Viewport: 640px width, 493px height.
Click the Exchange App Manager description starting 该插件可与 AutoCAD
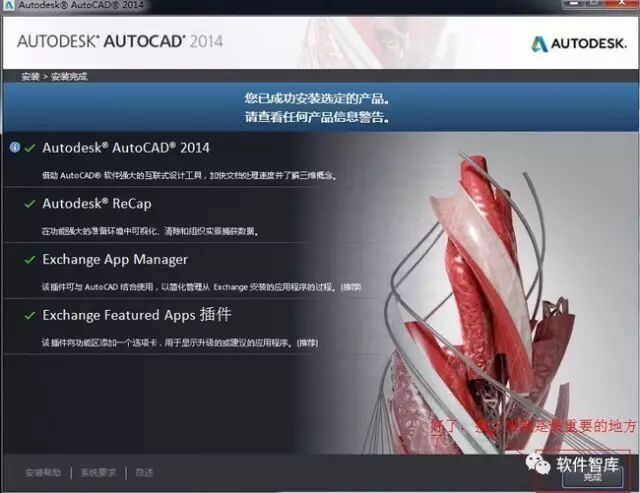click(x=201, y=287)
